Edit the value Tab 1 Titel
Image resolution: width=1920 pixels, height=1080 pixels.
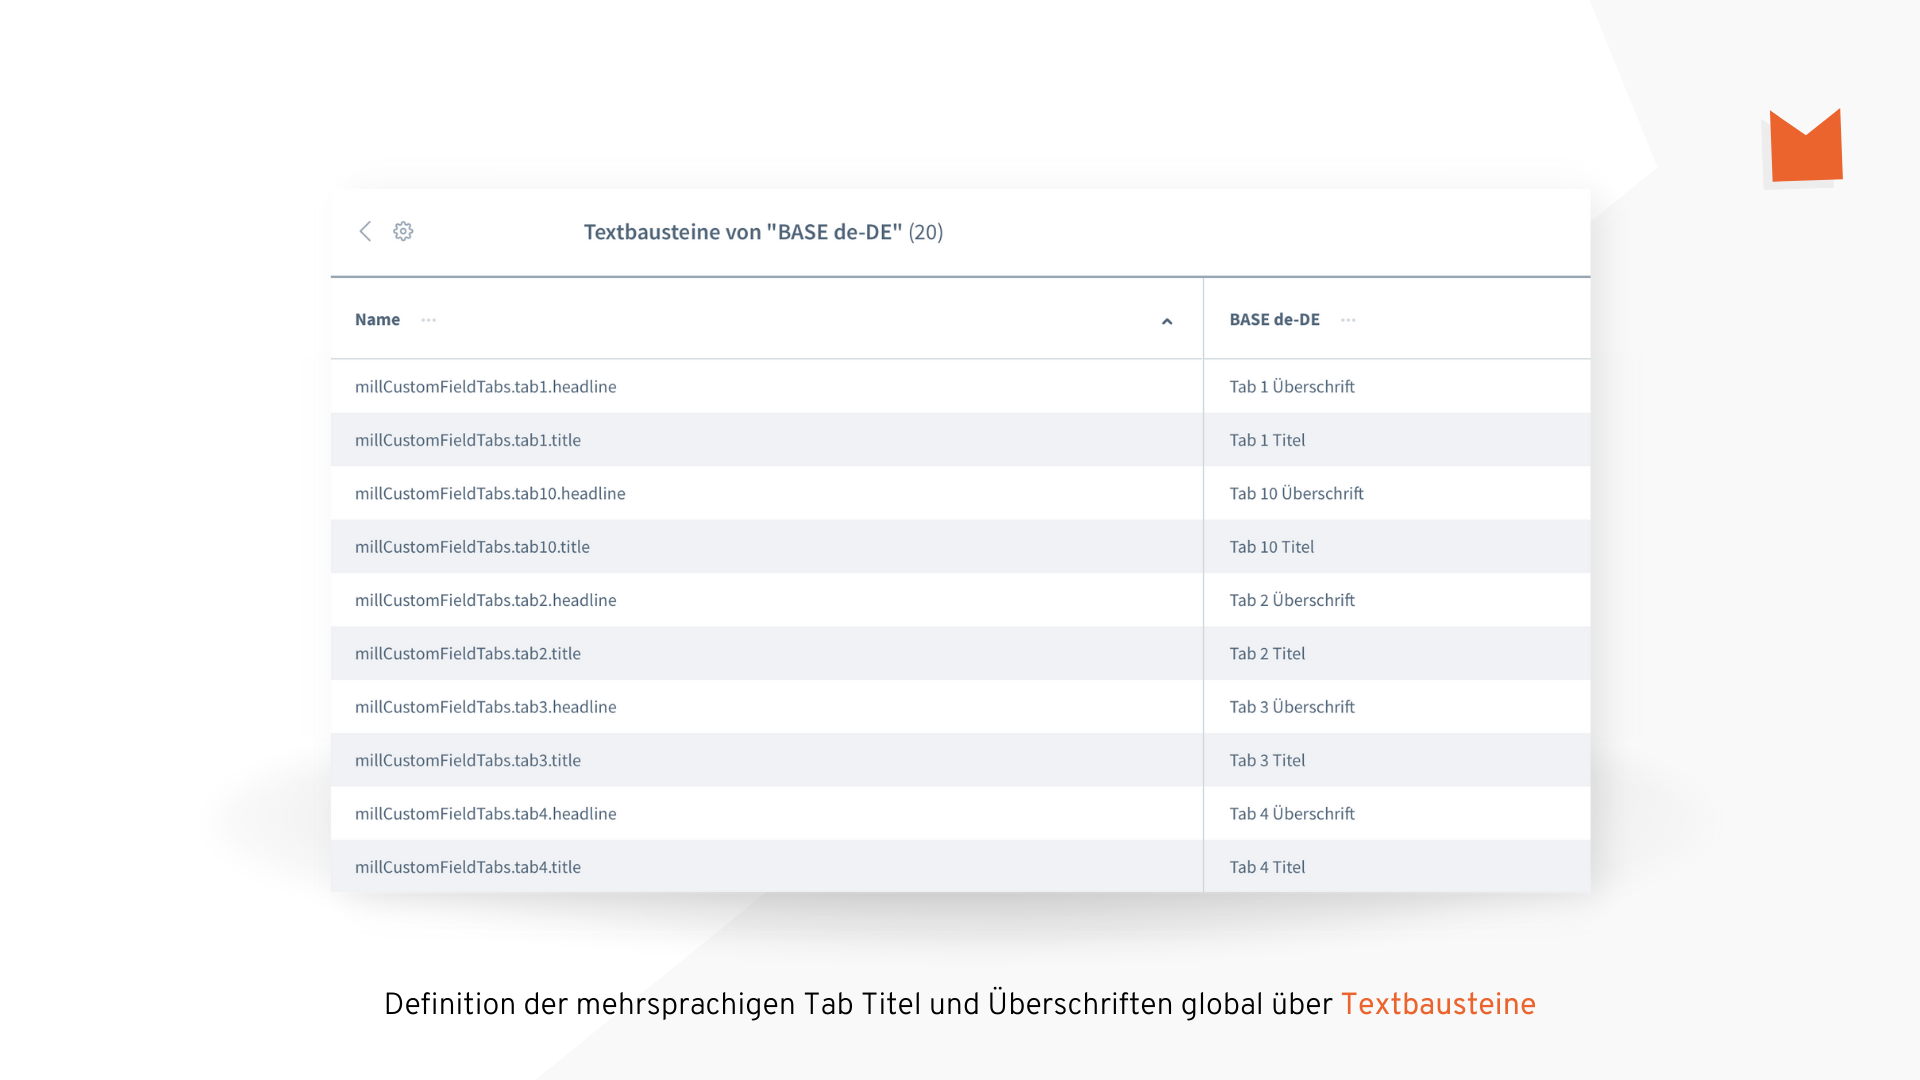(1267, 440)
